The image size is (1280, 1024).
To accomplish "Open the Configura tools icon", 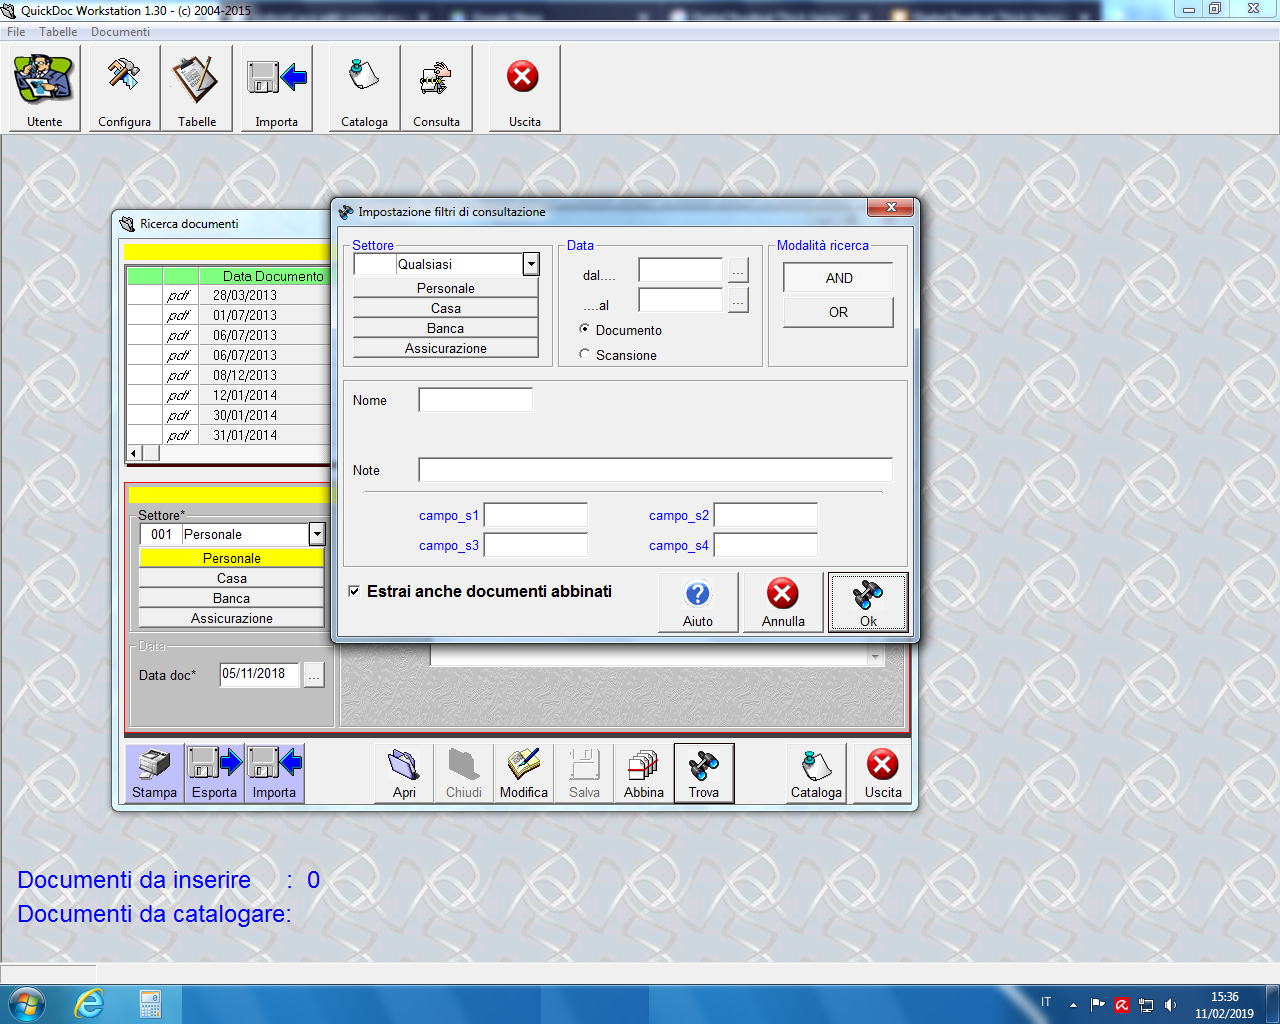I will pyautogui.click(x=124, y=88).
